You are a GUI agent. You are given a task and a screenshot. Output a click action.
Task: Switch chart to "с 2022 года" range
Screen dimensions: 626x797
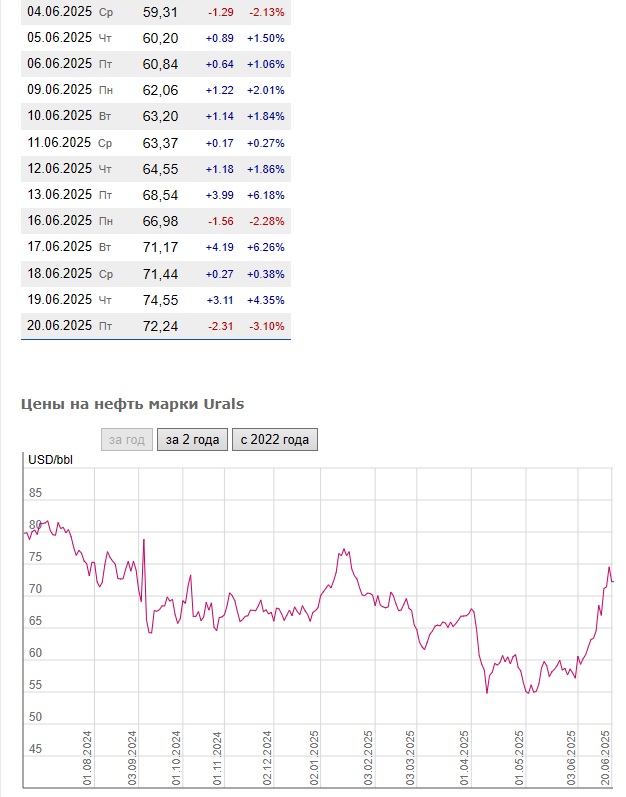coord(274,439)
